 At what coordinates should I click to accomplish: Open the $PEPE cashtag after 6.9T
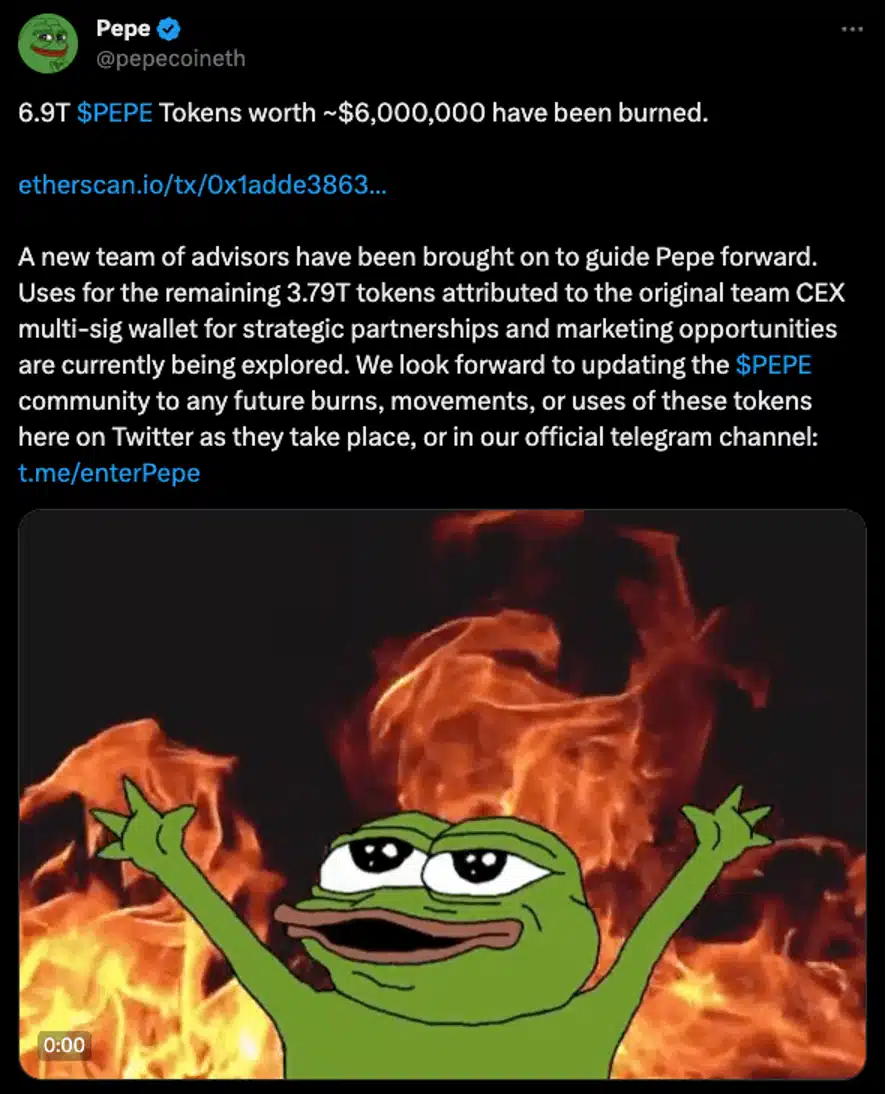(114, 112)
